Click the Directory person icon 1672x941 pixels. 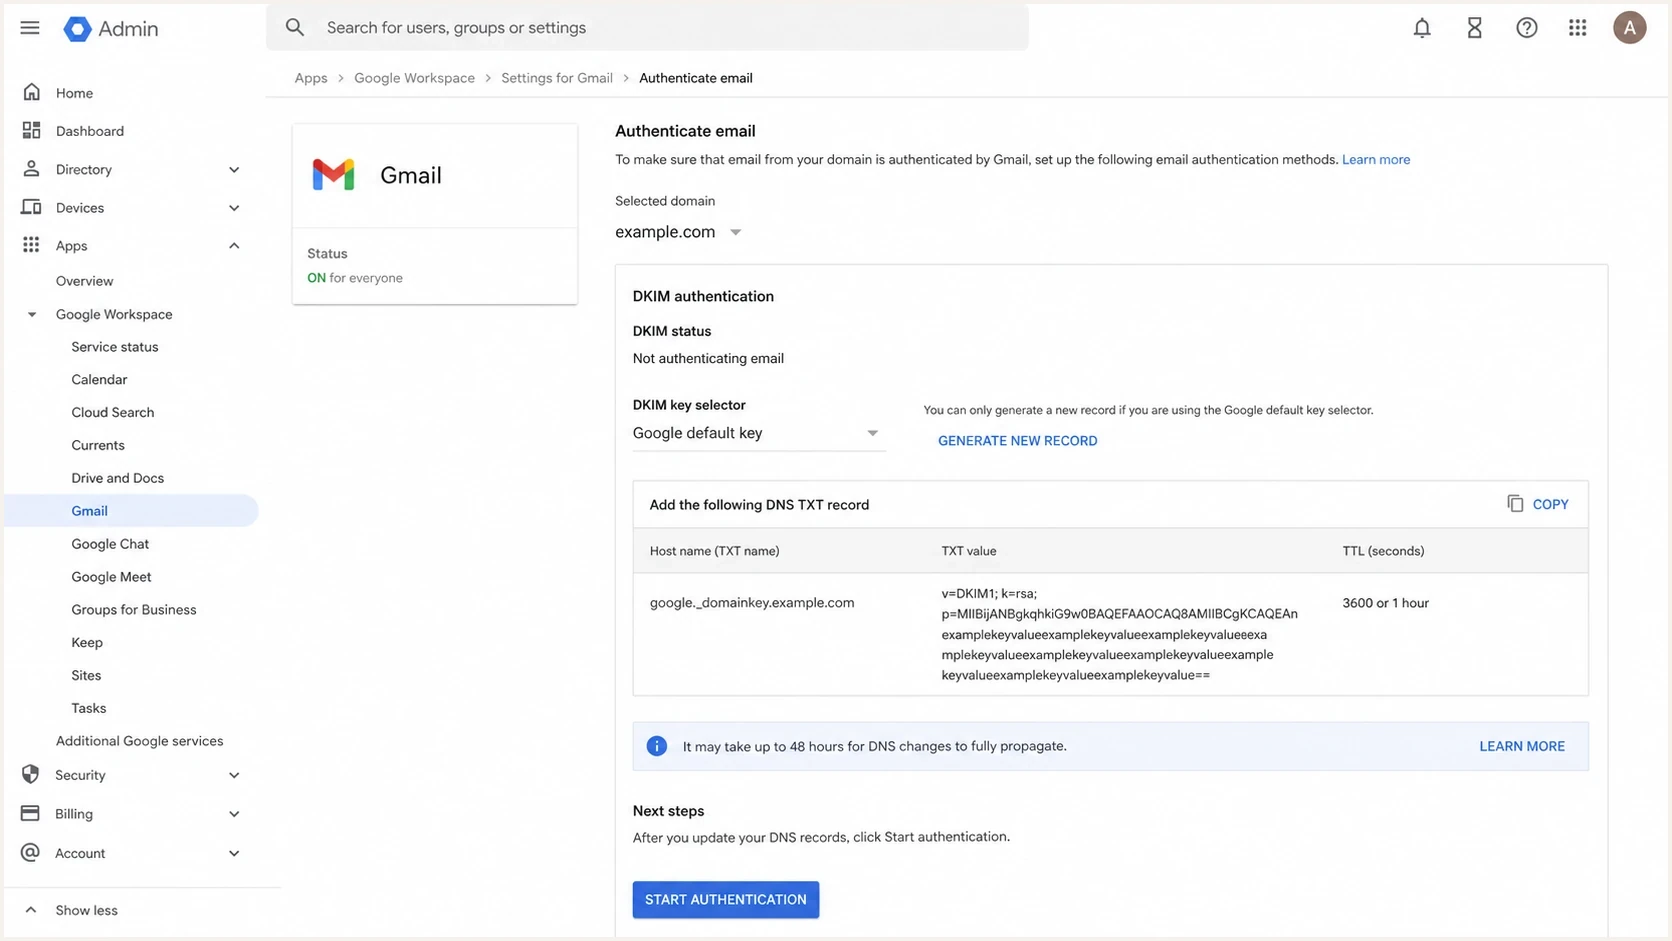click(32, 169)
